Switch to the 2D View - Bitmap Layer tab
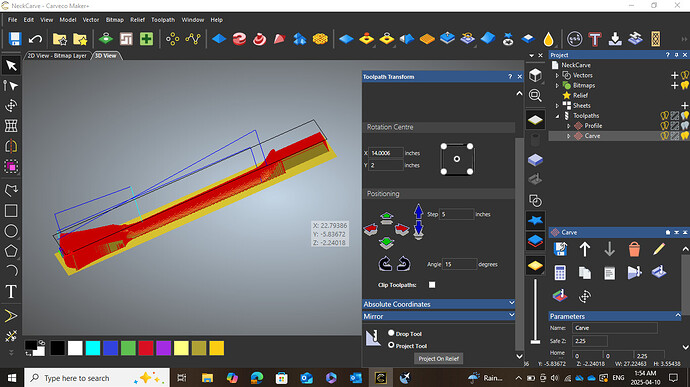 click(x=57, y=55)
